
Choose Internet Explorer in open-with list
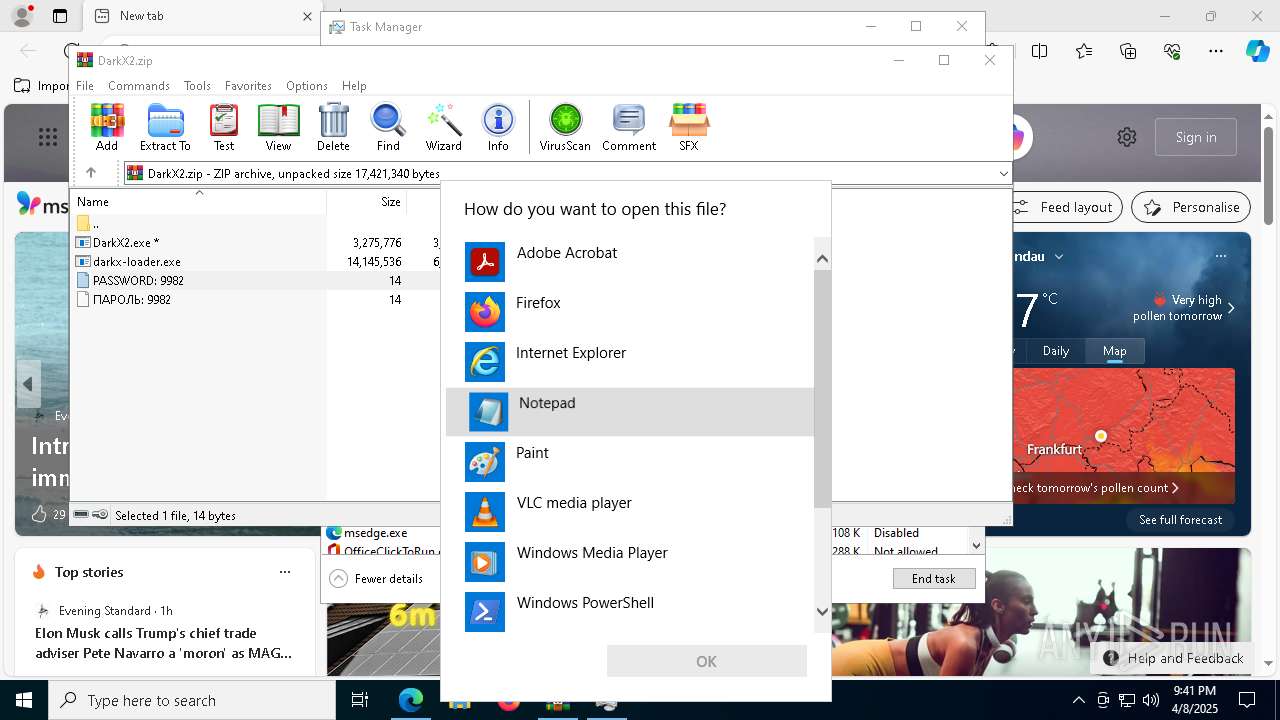[x=630, y=362]
